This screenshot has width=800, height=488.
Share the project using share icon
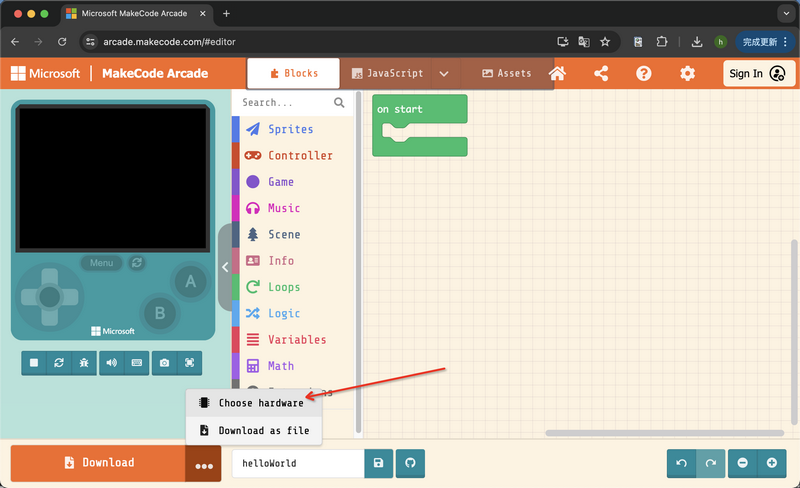tap(601, 73)
